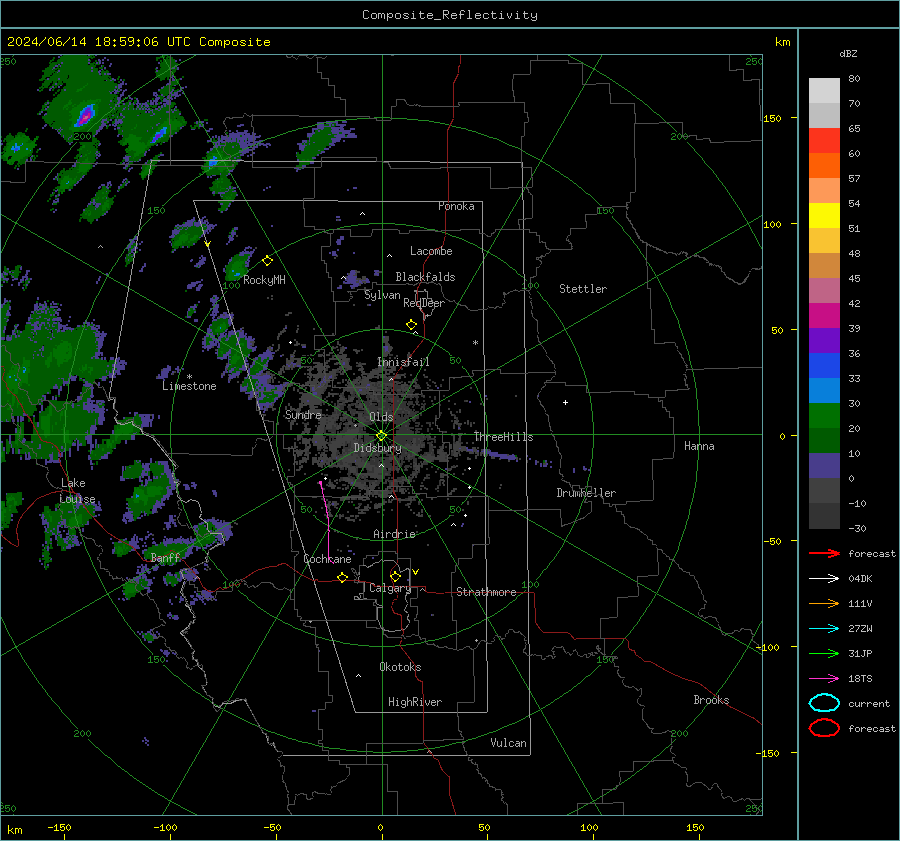Click the magenta swatch between 42 and 39 dBZ

click(x=824, y=316)
